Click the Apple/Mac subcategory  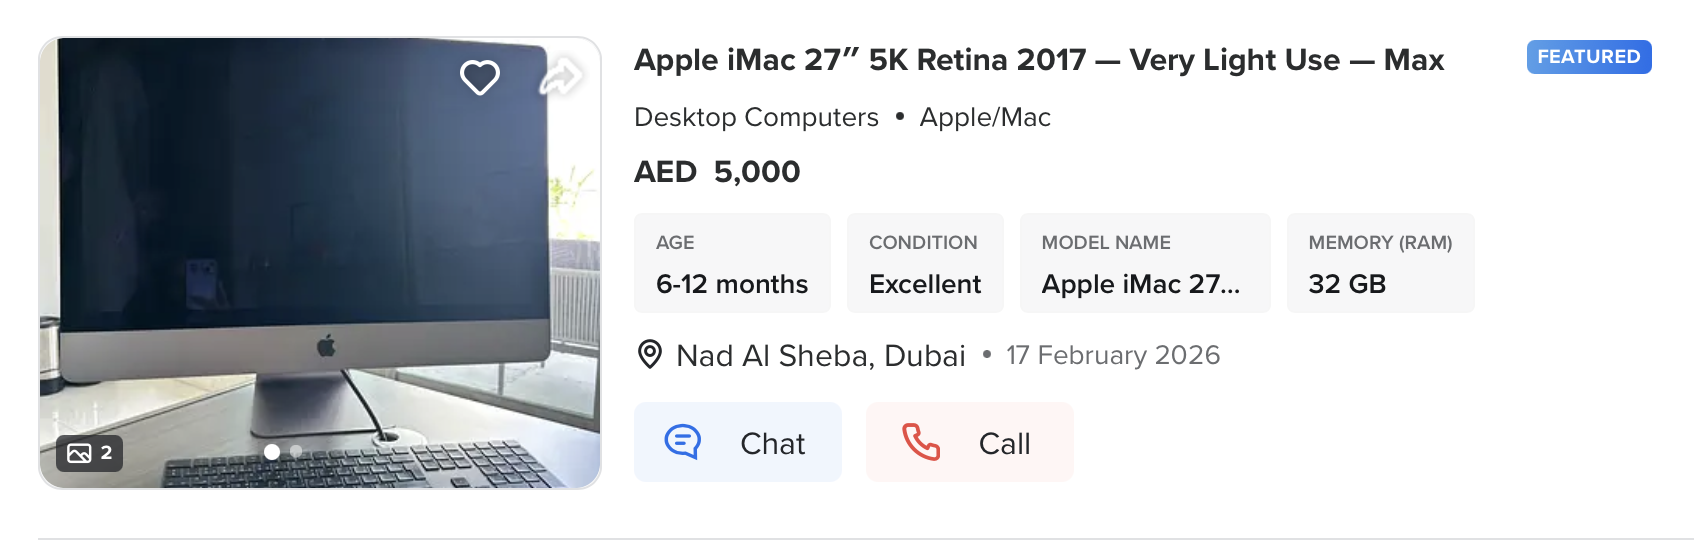(985, 117)
